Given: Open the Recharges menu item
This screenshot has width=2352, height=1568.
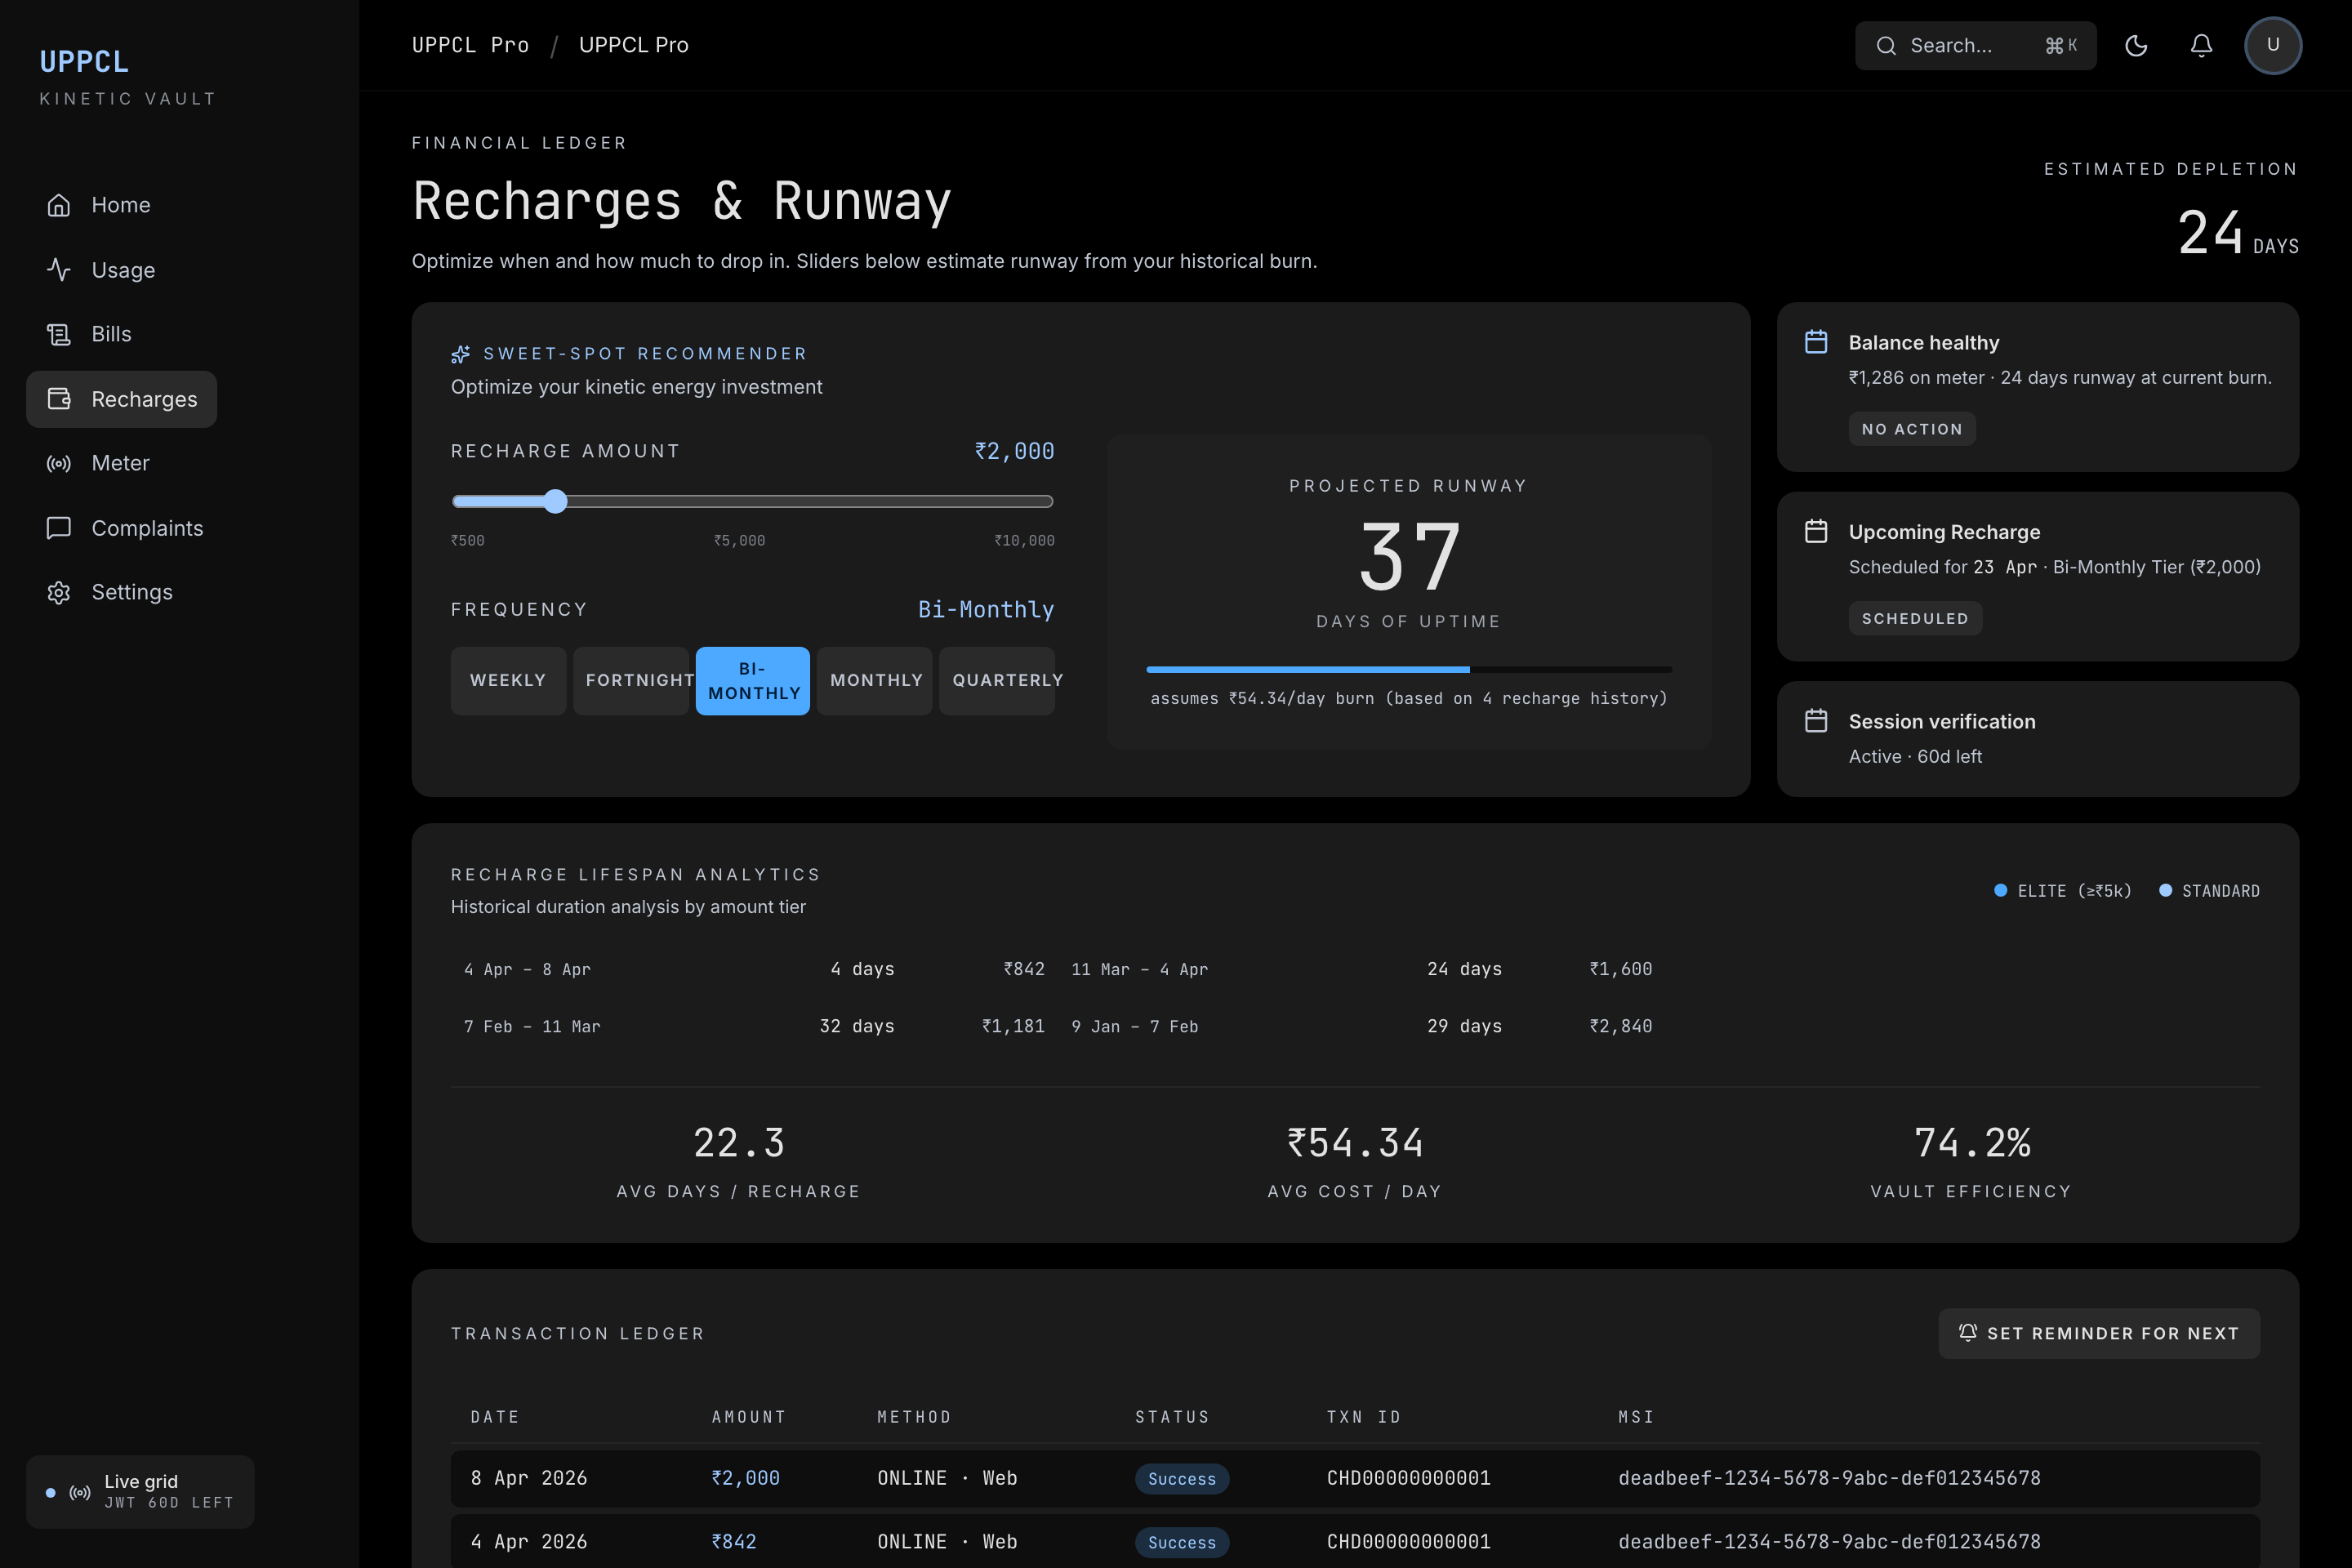Looking at the screenshot, I should [122, 399].
